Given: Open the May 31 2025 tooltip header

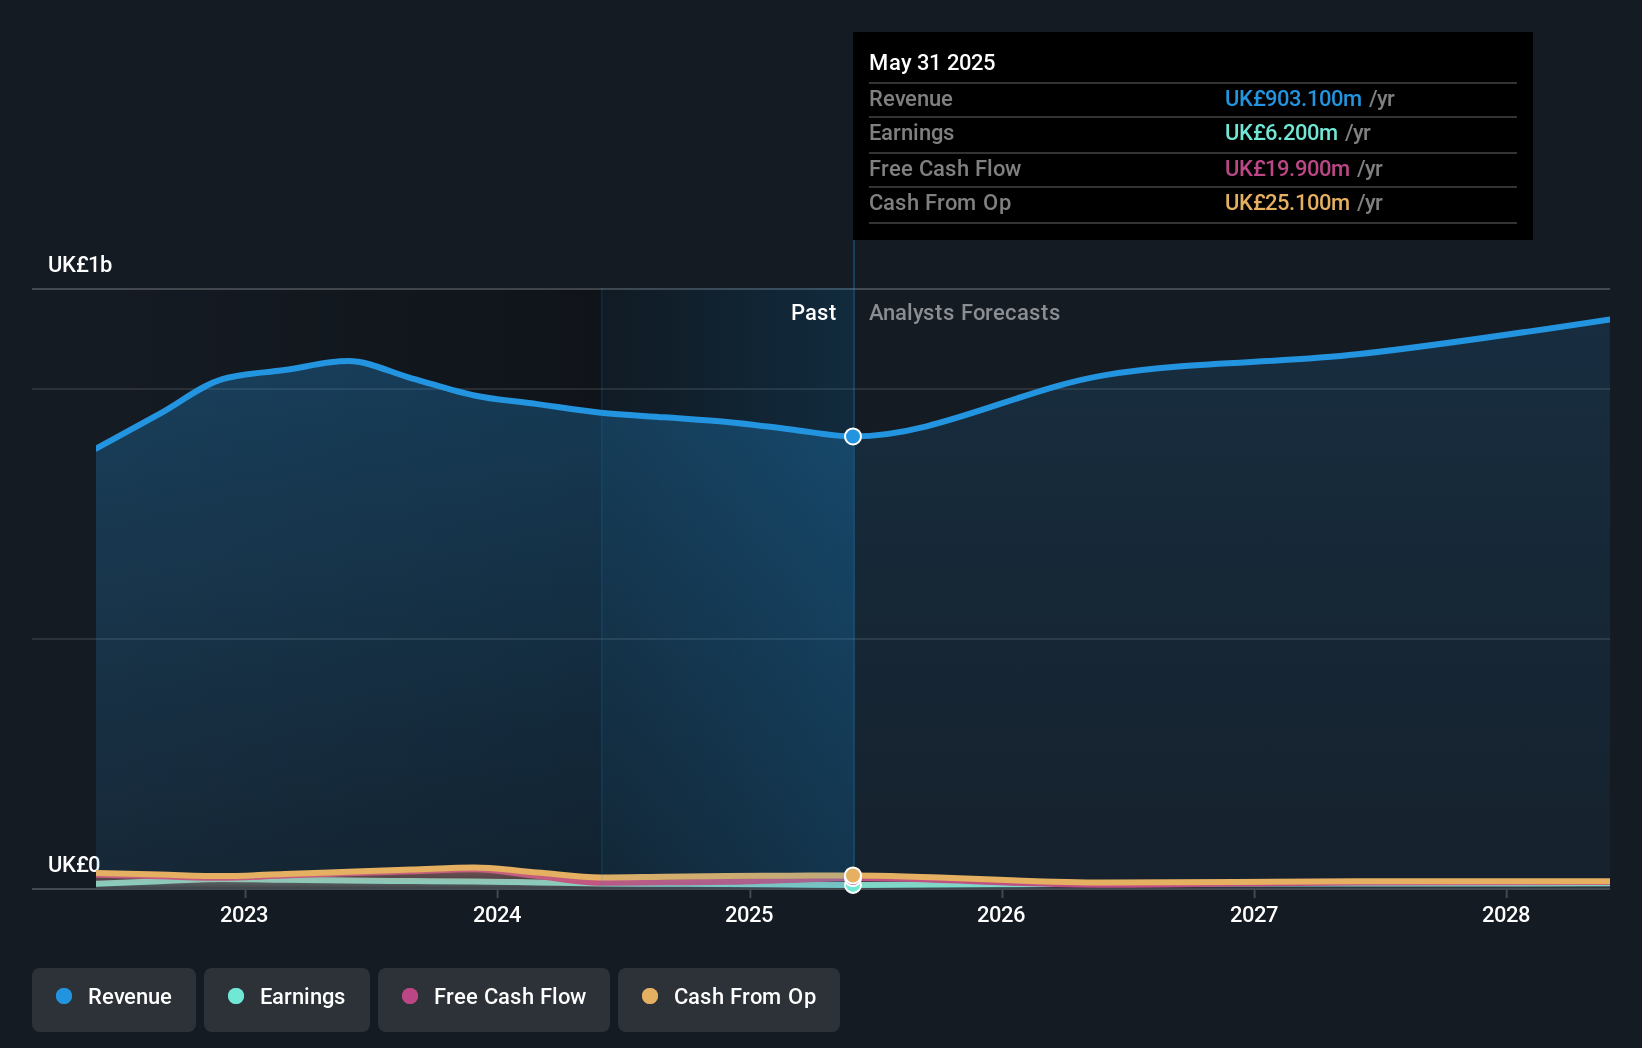Looking at the screenshot, I should (932, 62).
